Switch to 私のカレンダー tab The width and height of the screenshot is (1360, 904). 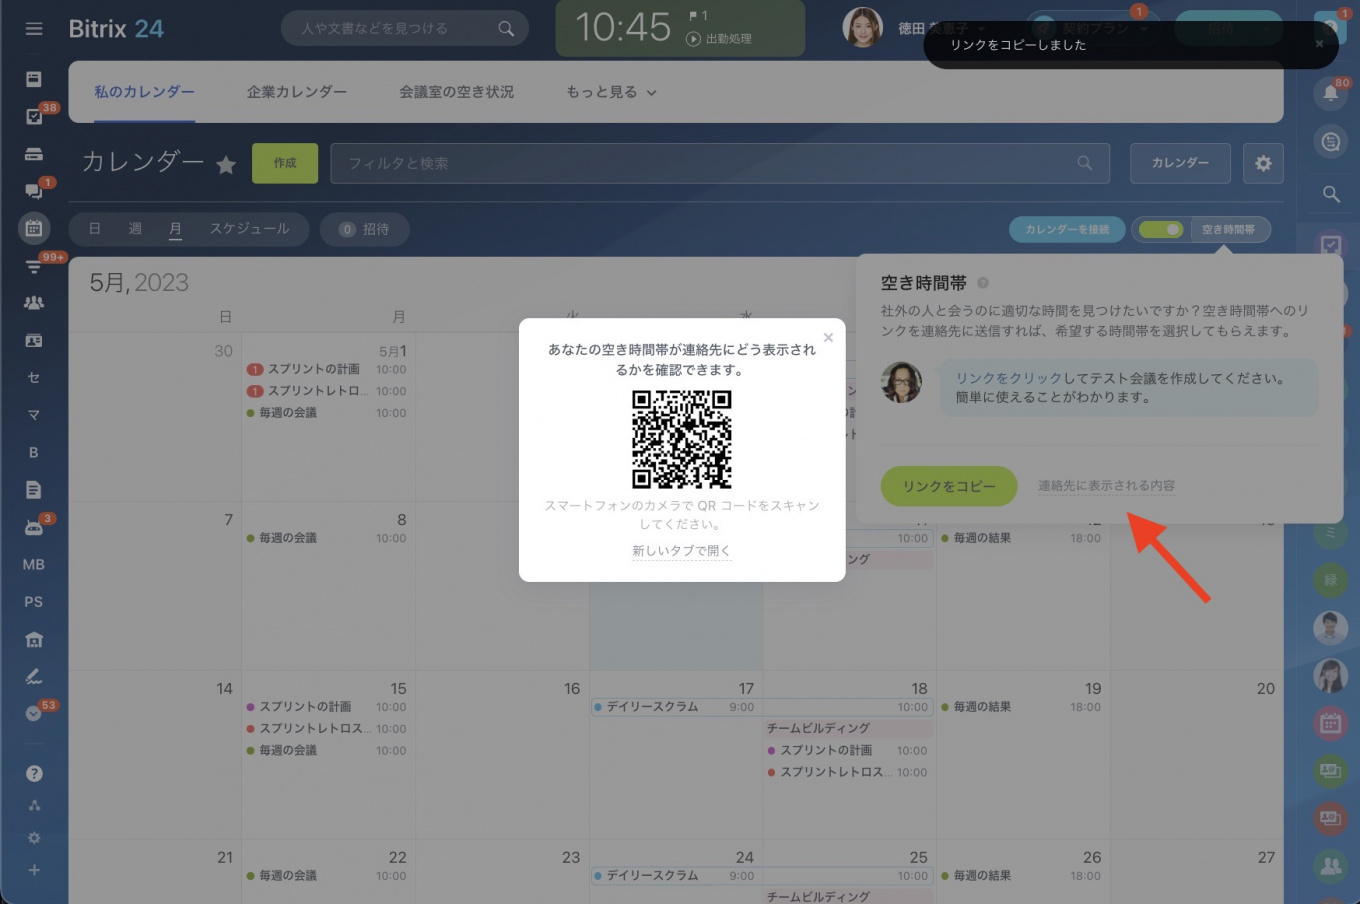[145, 92]
